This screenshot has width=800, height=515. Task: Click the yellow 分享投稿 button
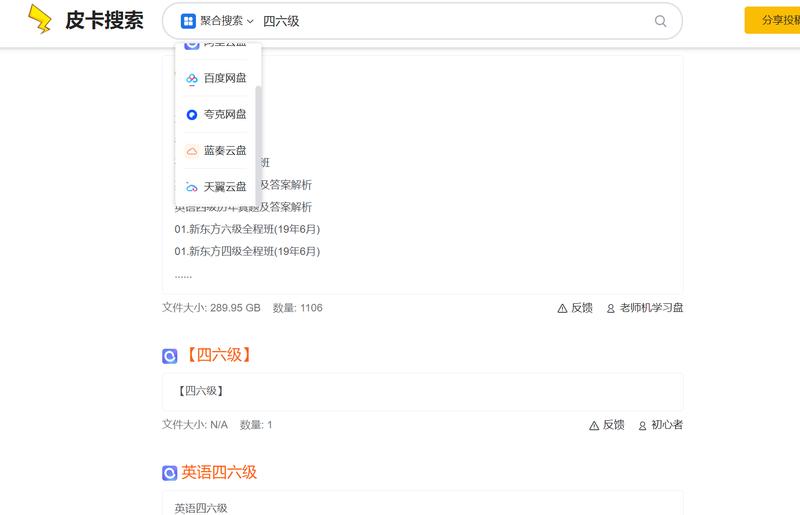(x=772, y=20)
